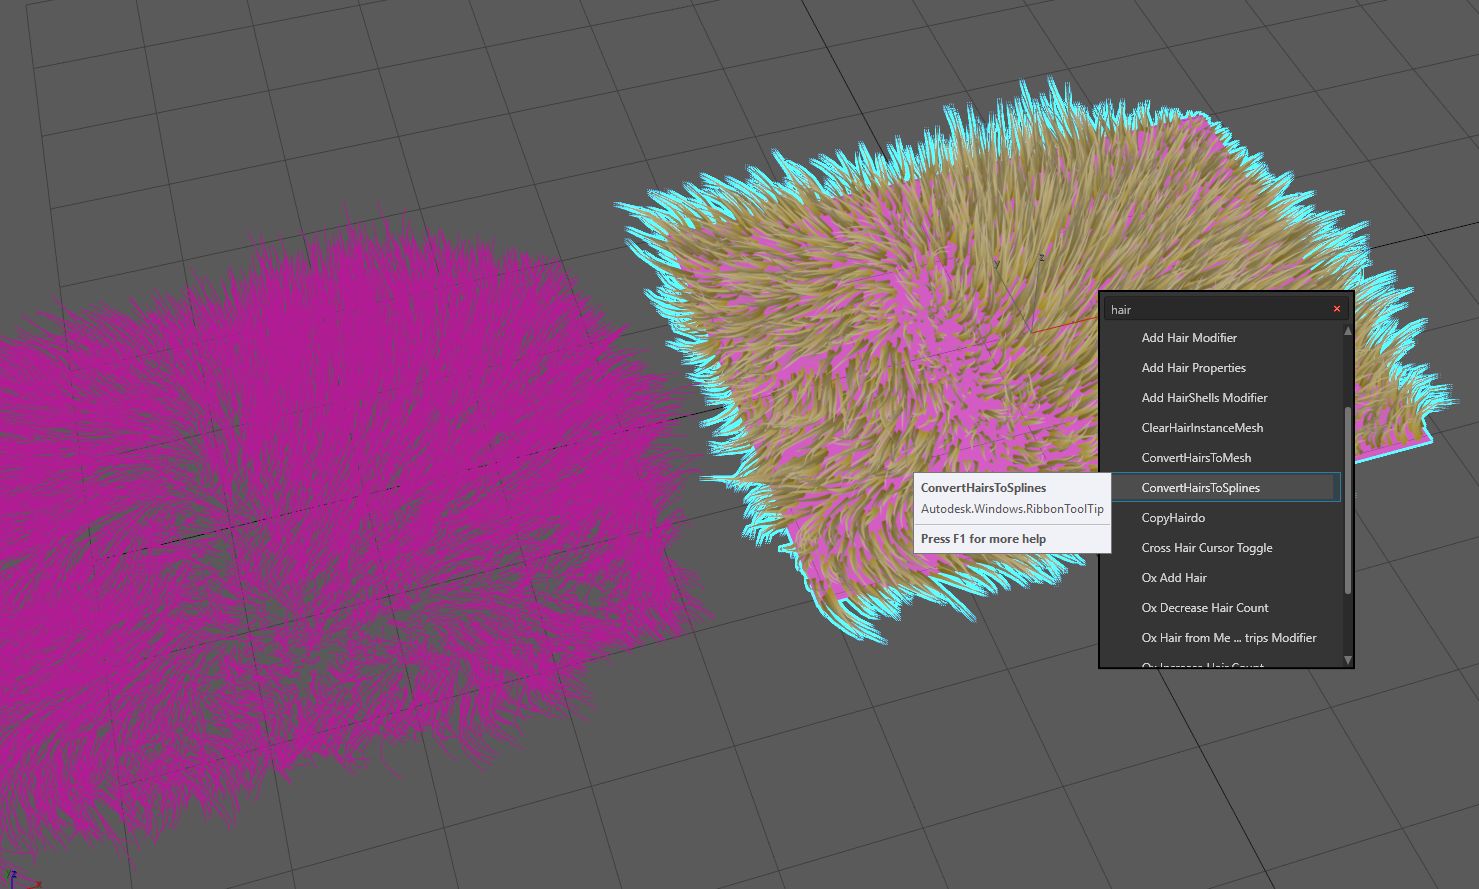The width and height of the screenshot is (1479, 889).
Task: Click the results list scrollbar thumb
Action: tap(1347, 500)
